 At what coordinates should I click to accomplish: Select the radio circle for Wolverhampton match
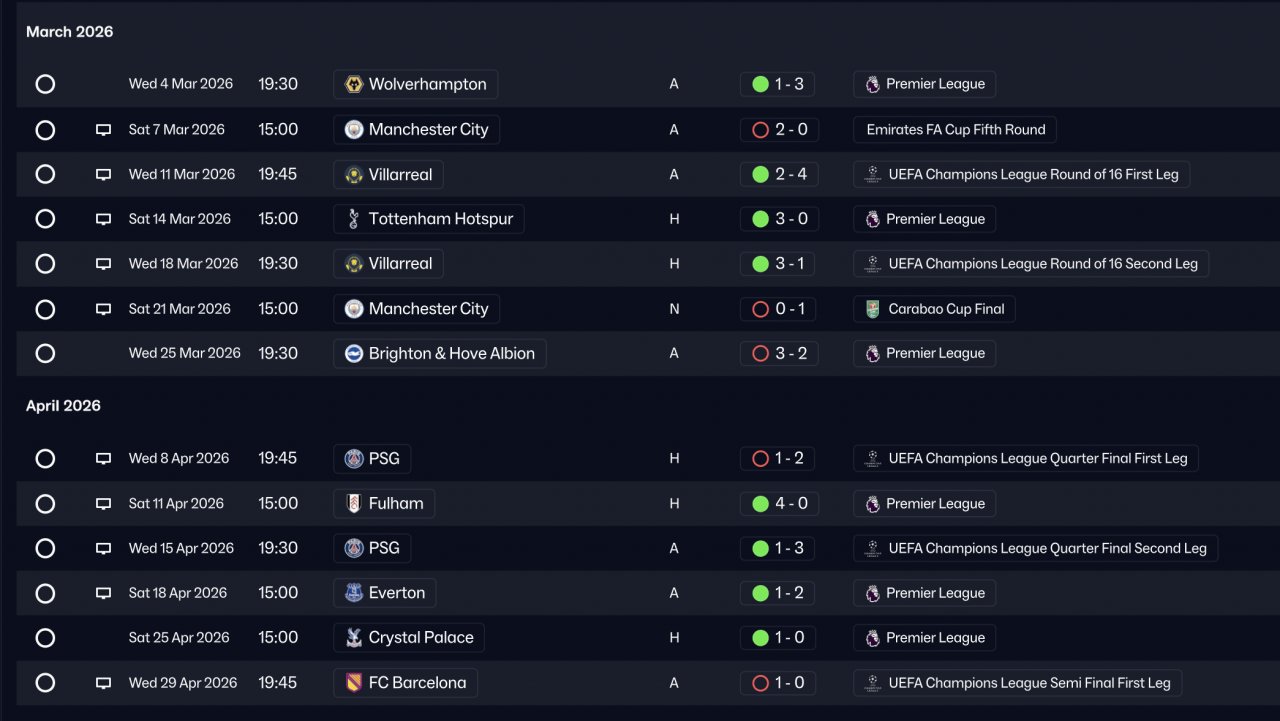click(45, 84)
